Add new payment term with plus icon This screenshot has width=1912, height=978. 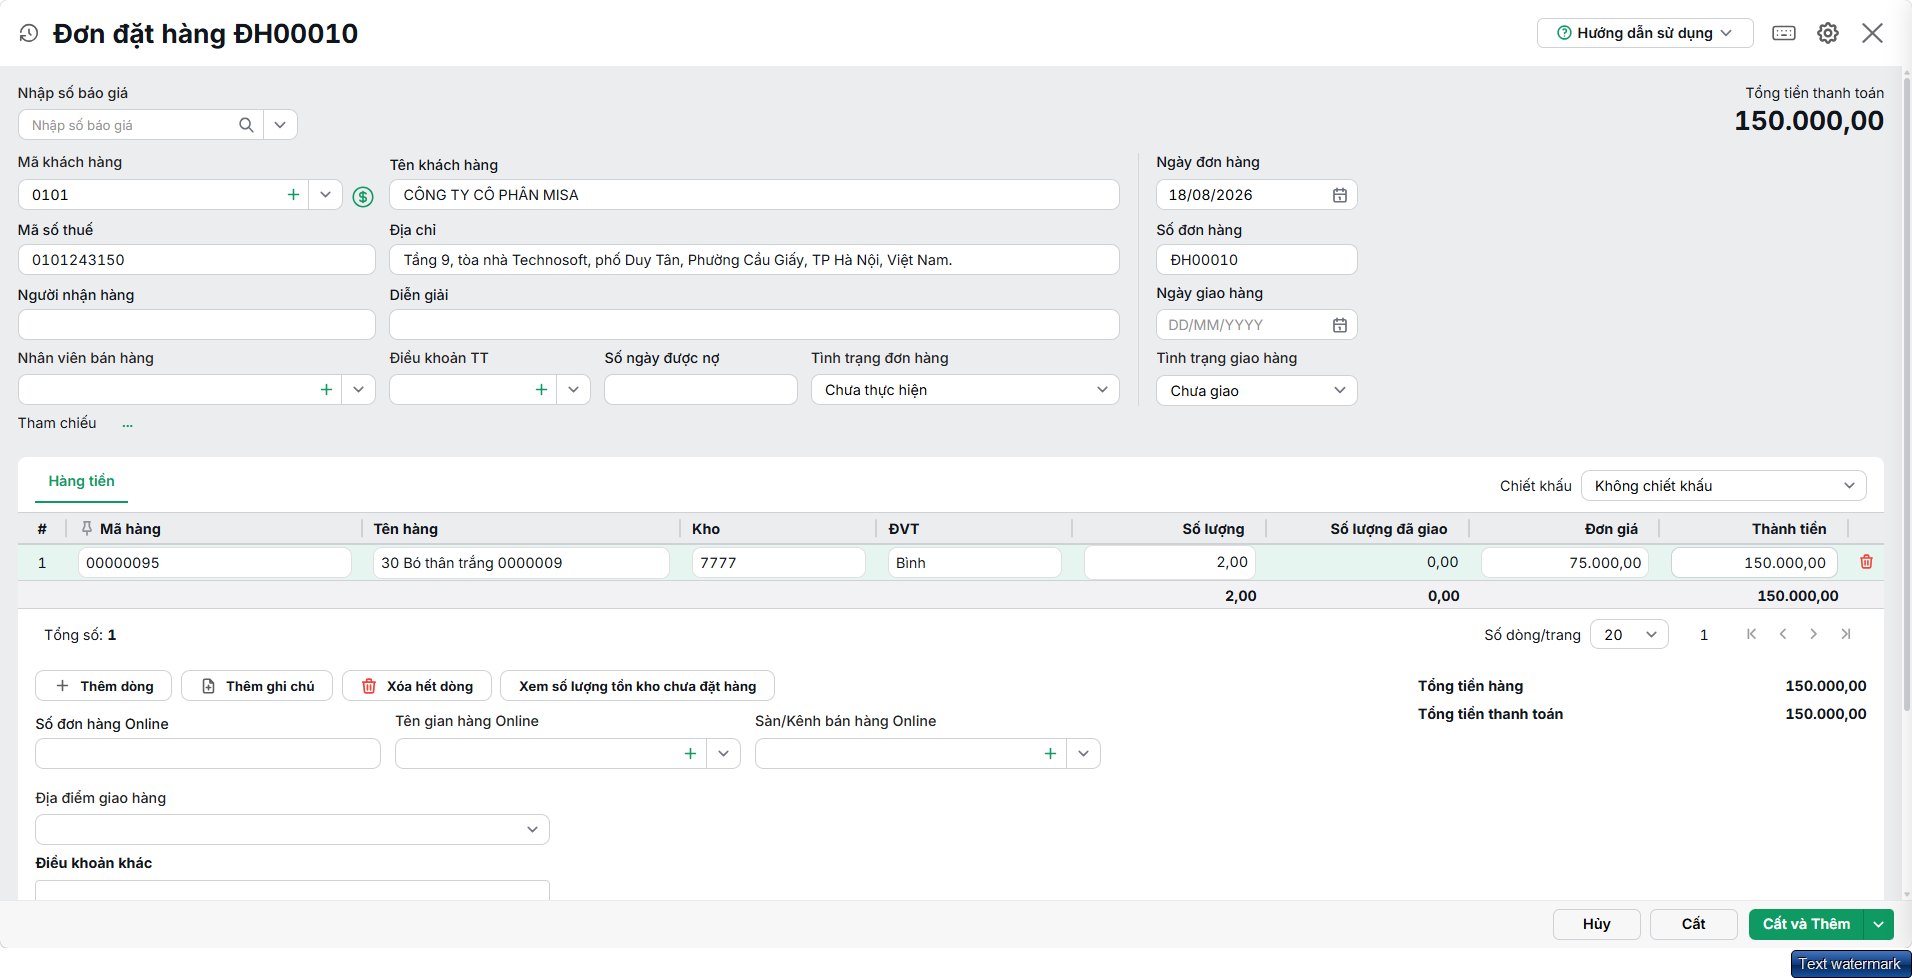pos(541,390)
